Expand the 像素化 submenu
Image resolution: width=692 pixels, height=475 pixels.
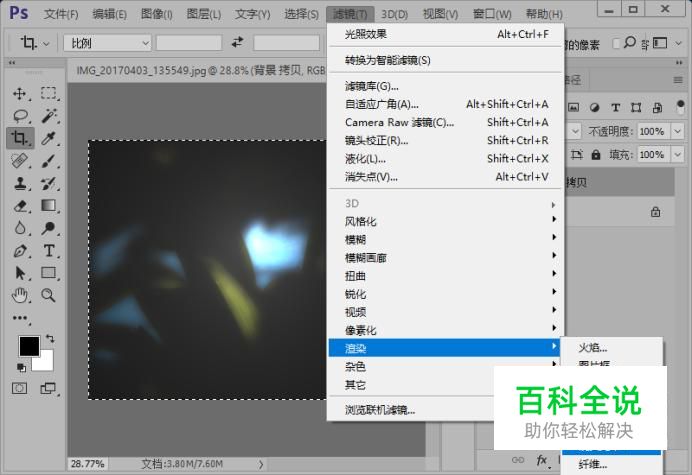(446, 330)
